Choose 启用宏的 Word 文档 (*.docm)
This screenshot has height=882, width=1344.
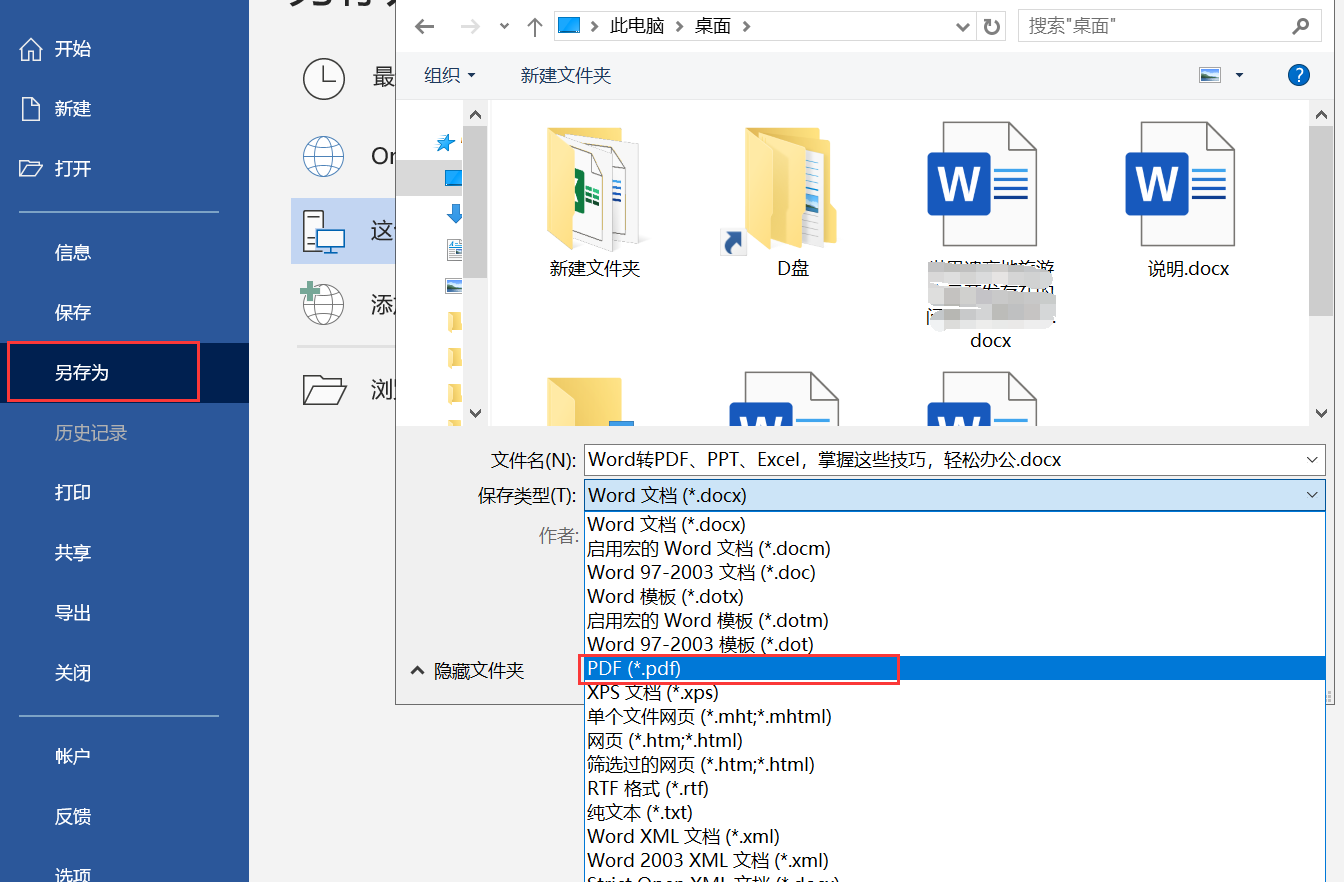point(954,548)
